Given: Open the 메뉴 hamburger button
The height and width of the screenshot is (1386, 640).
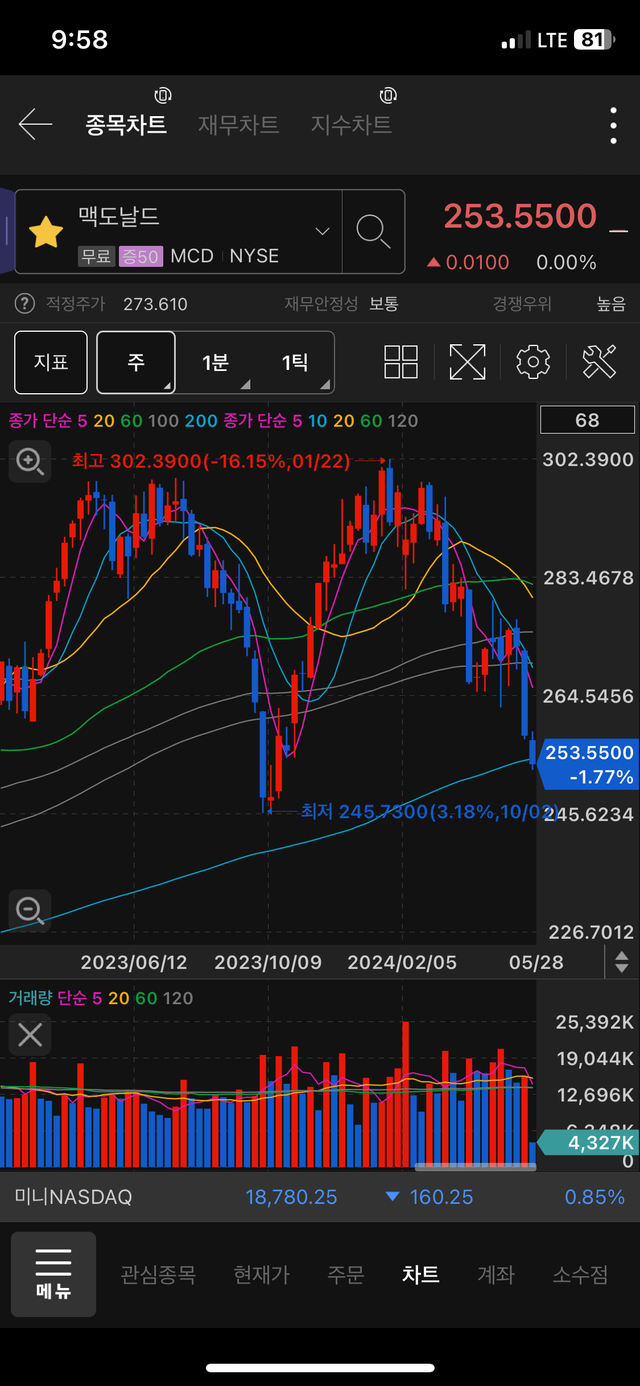Looking at the screenshot, I should [54, 1273].
